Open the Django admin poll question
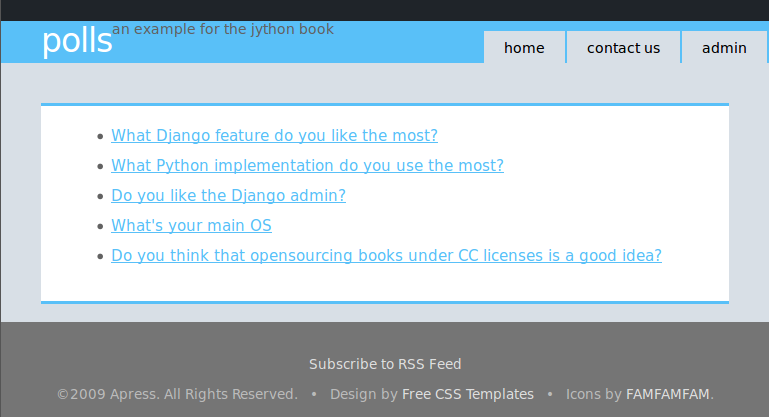This screenshot has height=417, width=769. (228, 196)
